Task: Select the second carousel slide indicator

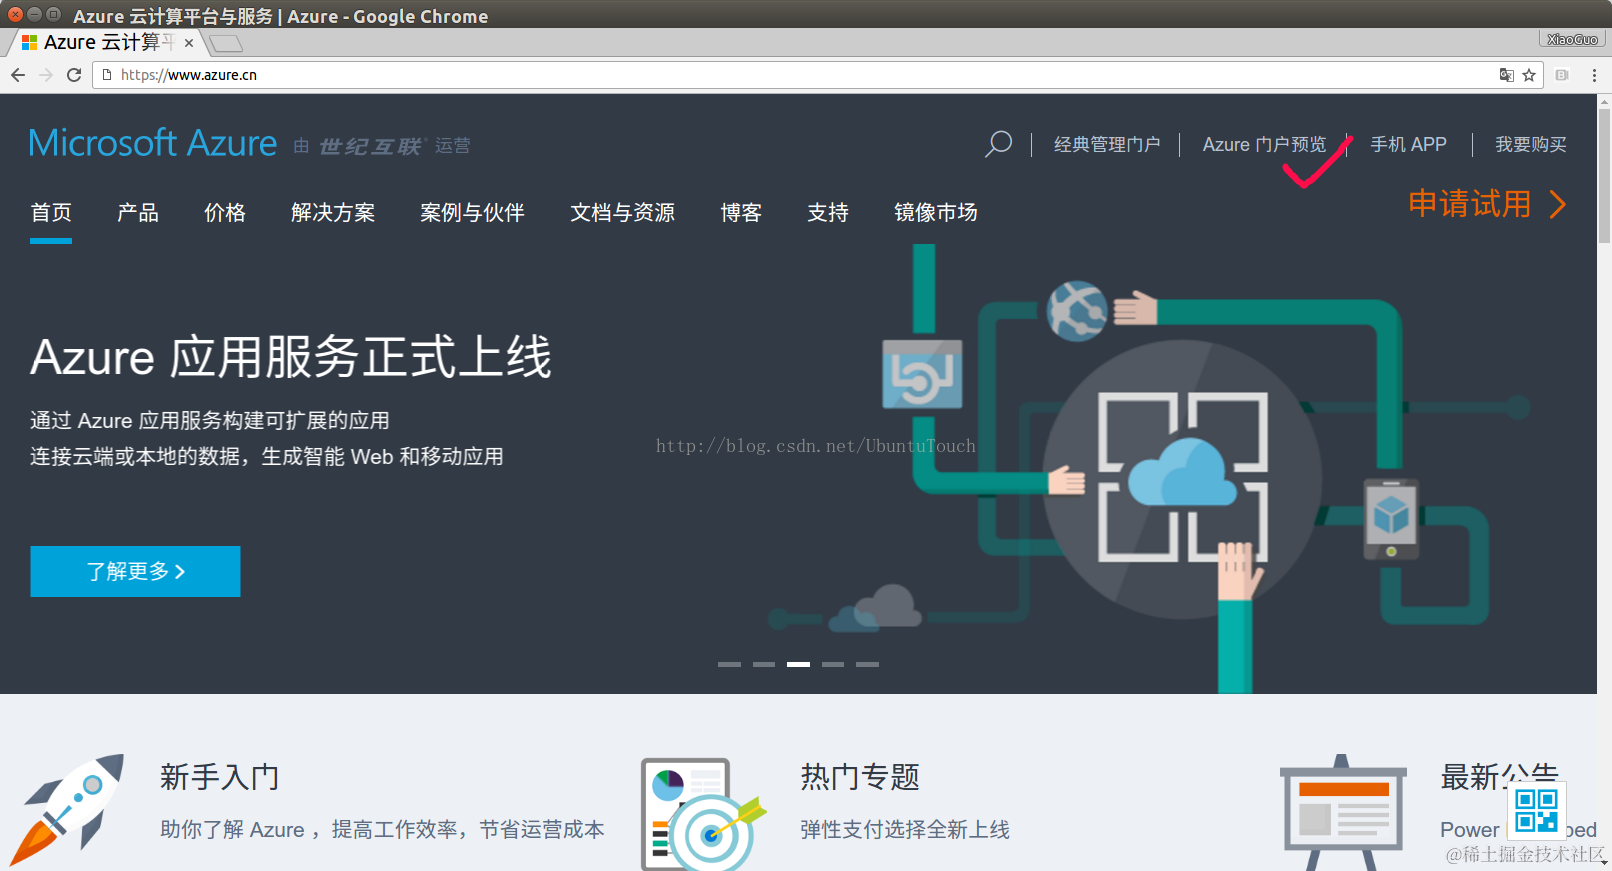Action: click(x=764, y=664)
